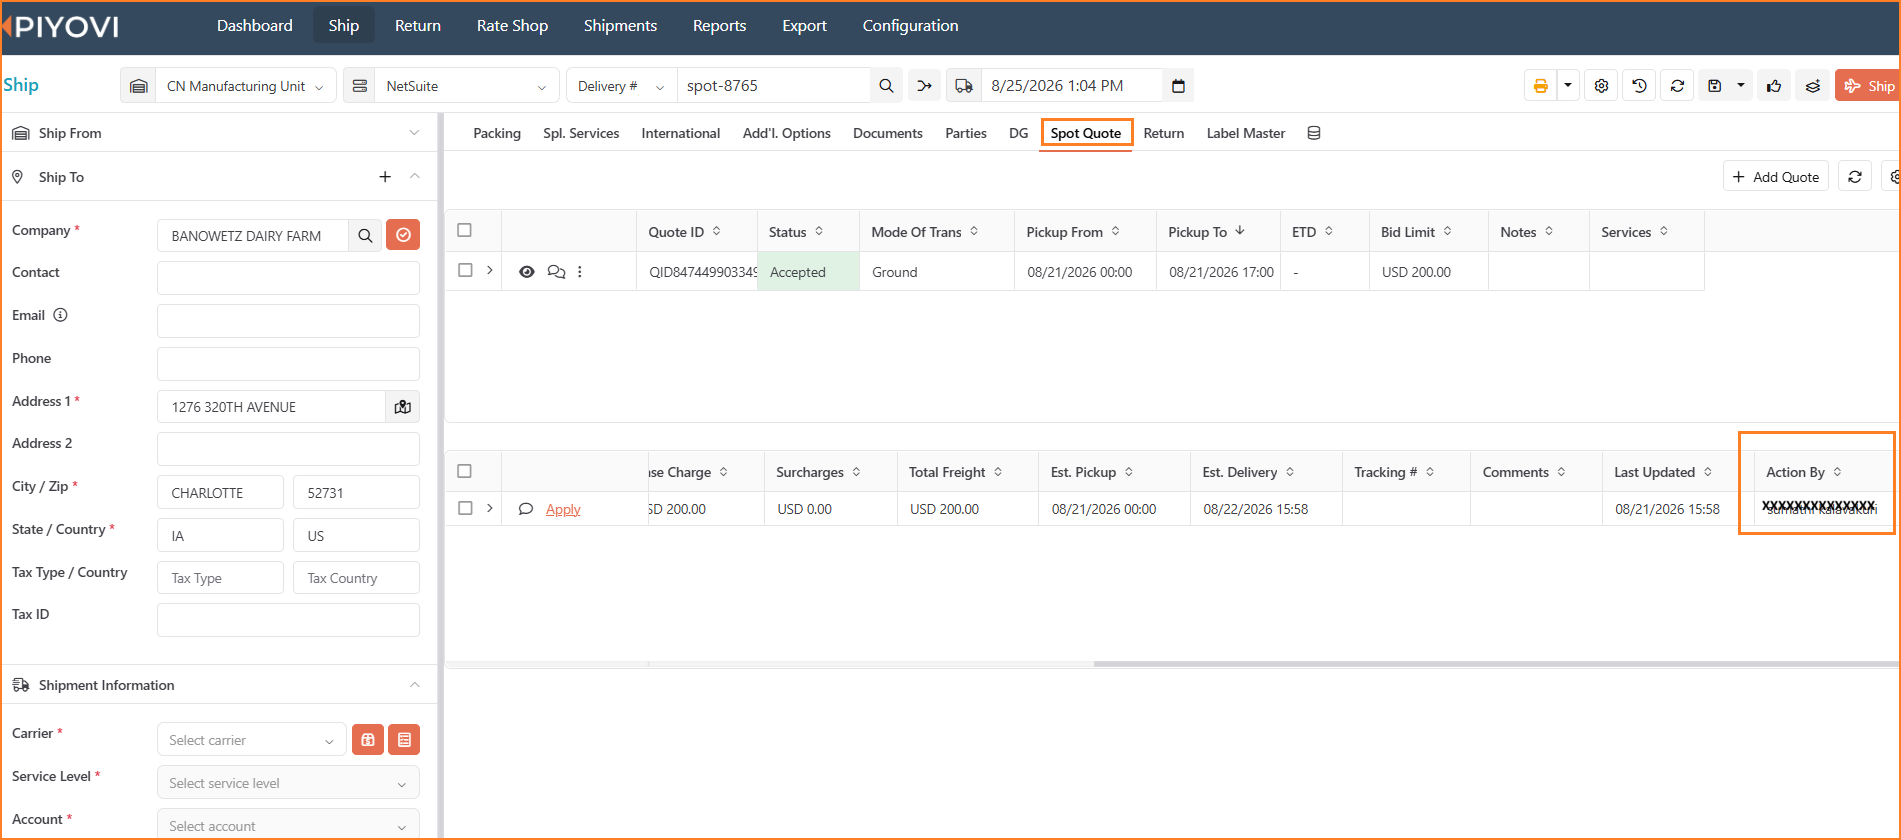Click the plus icon in the Ship To header
This screenshot has height=840, width=1901.
(385, 177)
